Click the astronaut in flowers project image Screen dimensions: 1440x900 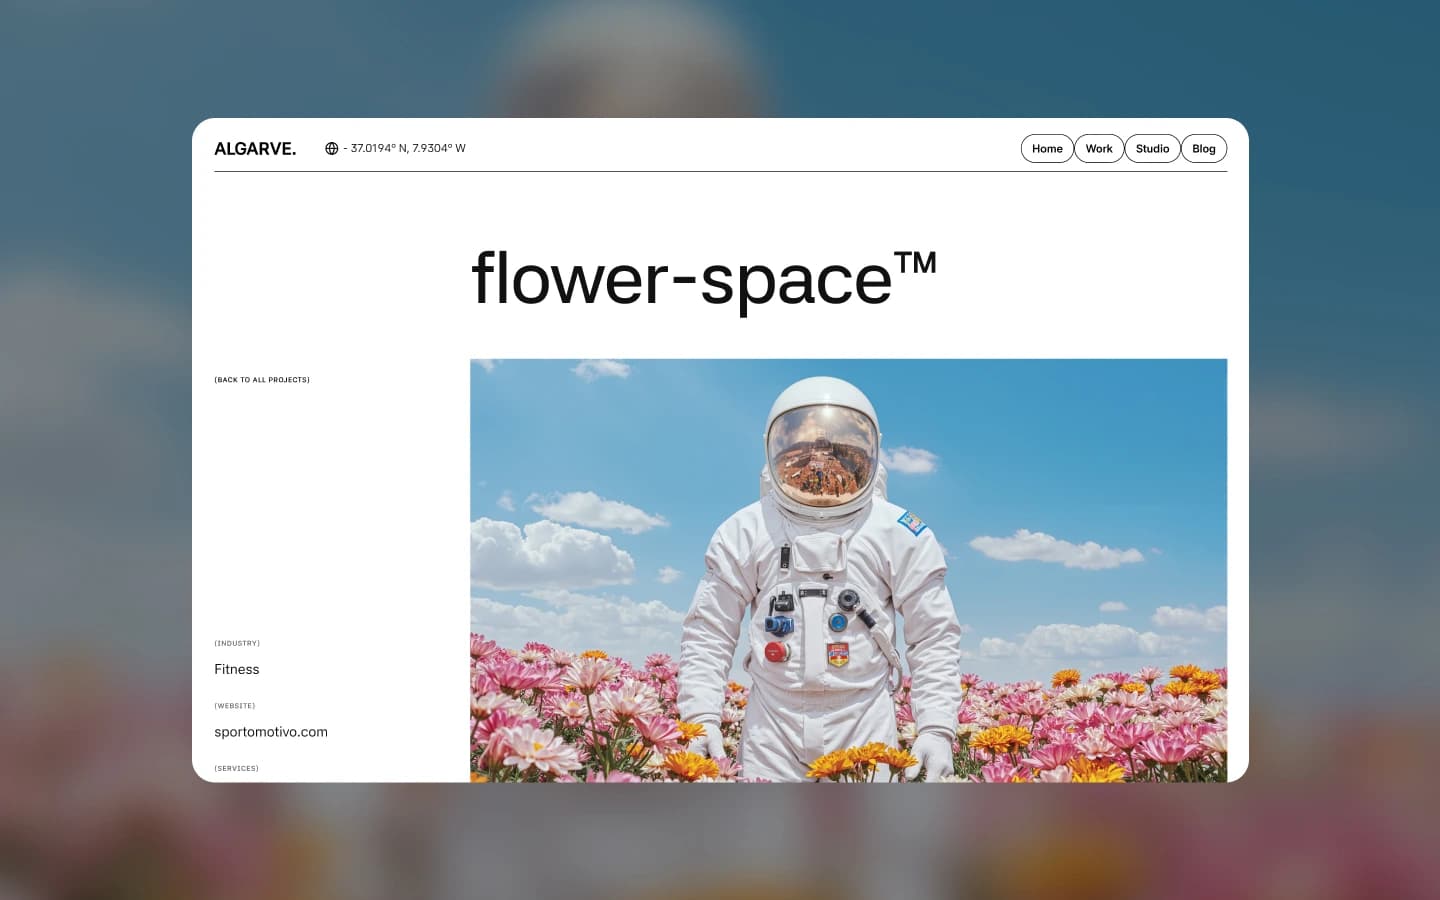848,570
